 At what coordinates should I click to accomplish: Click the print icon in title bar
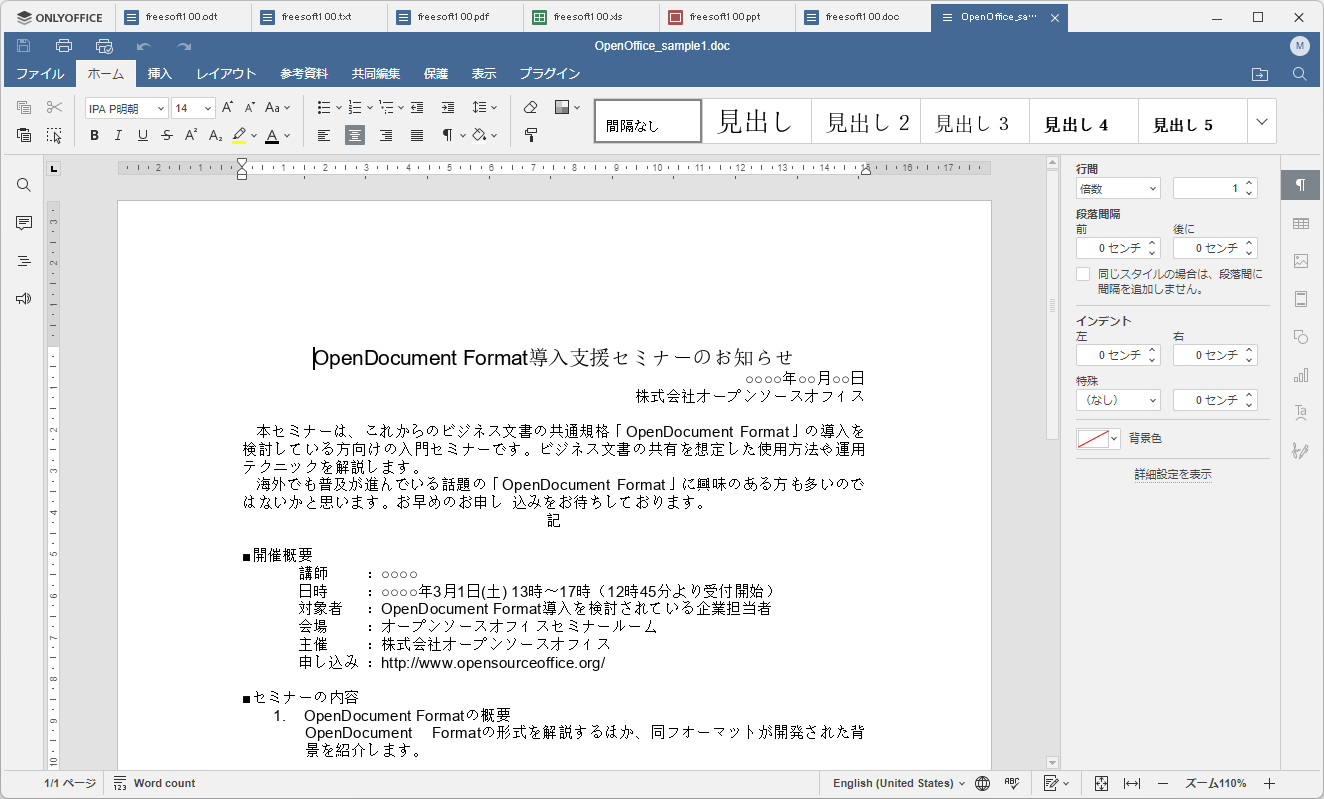64,46
